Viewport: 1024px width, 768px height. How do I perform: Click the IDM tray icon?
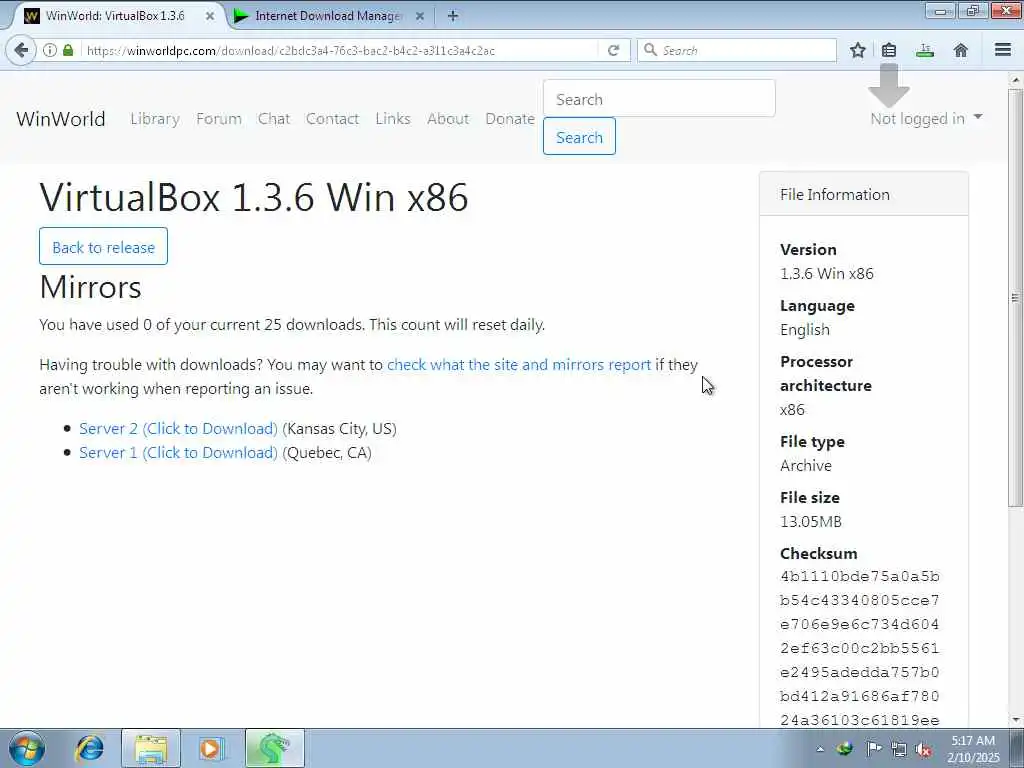click(x=845, y=748)
